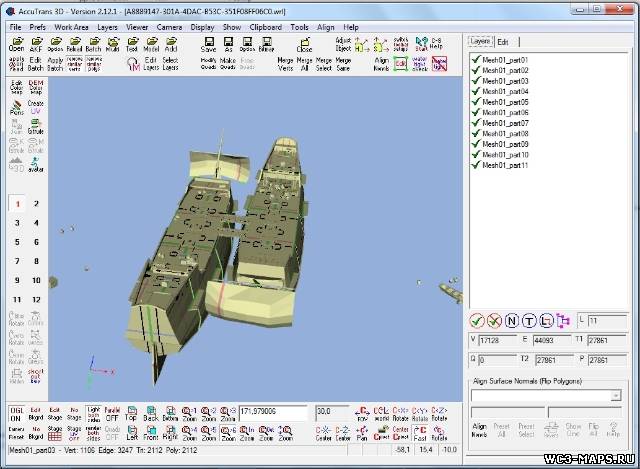Click the Adjust Object icon

click(x=344, y=43)
